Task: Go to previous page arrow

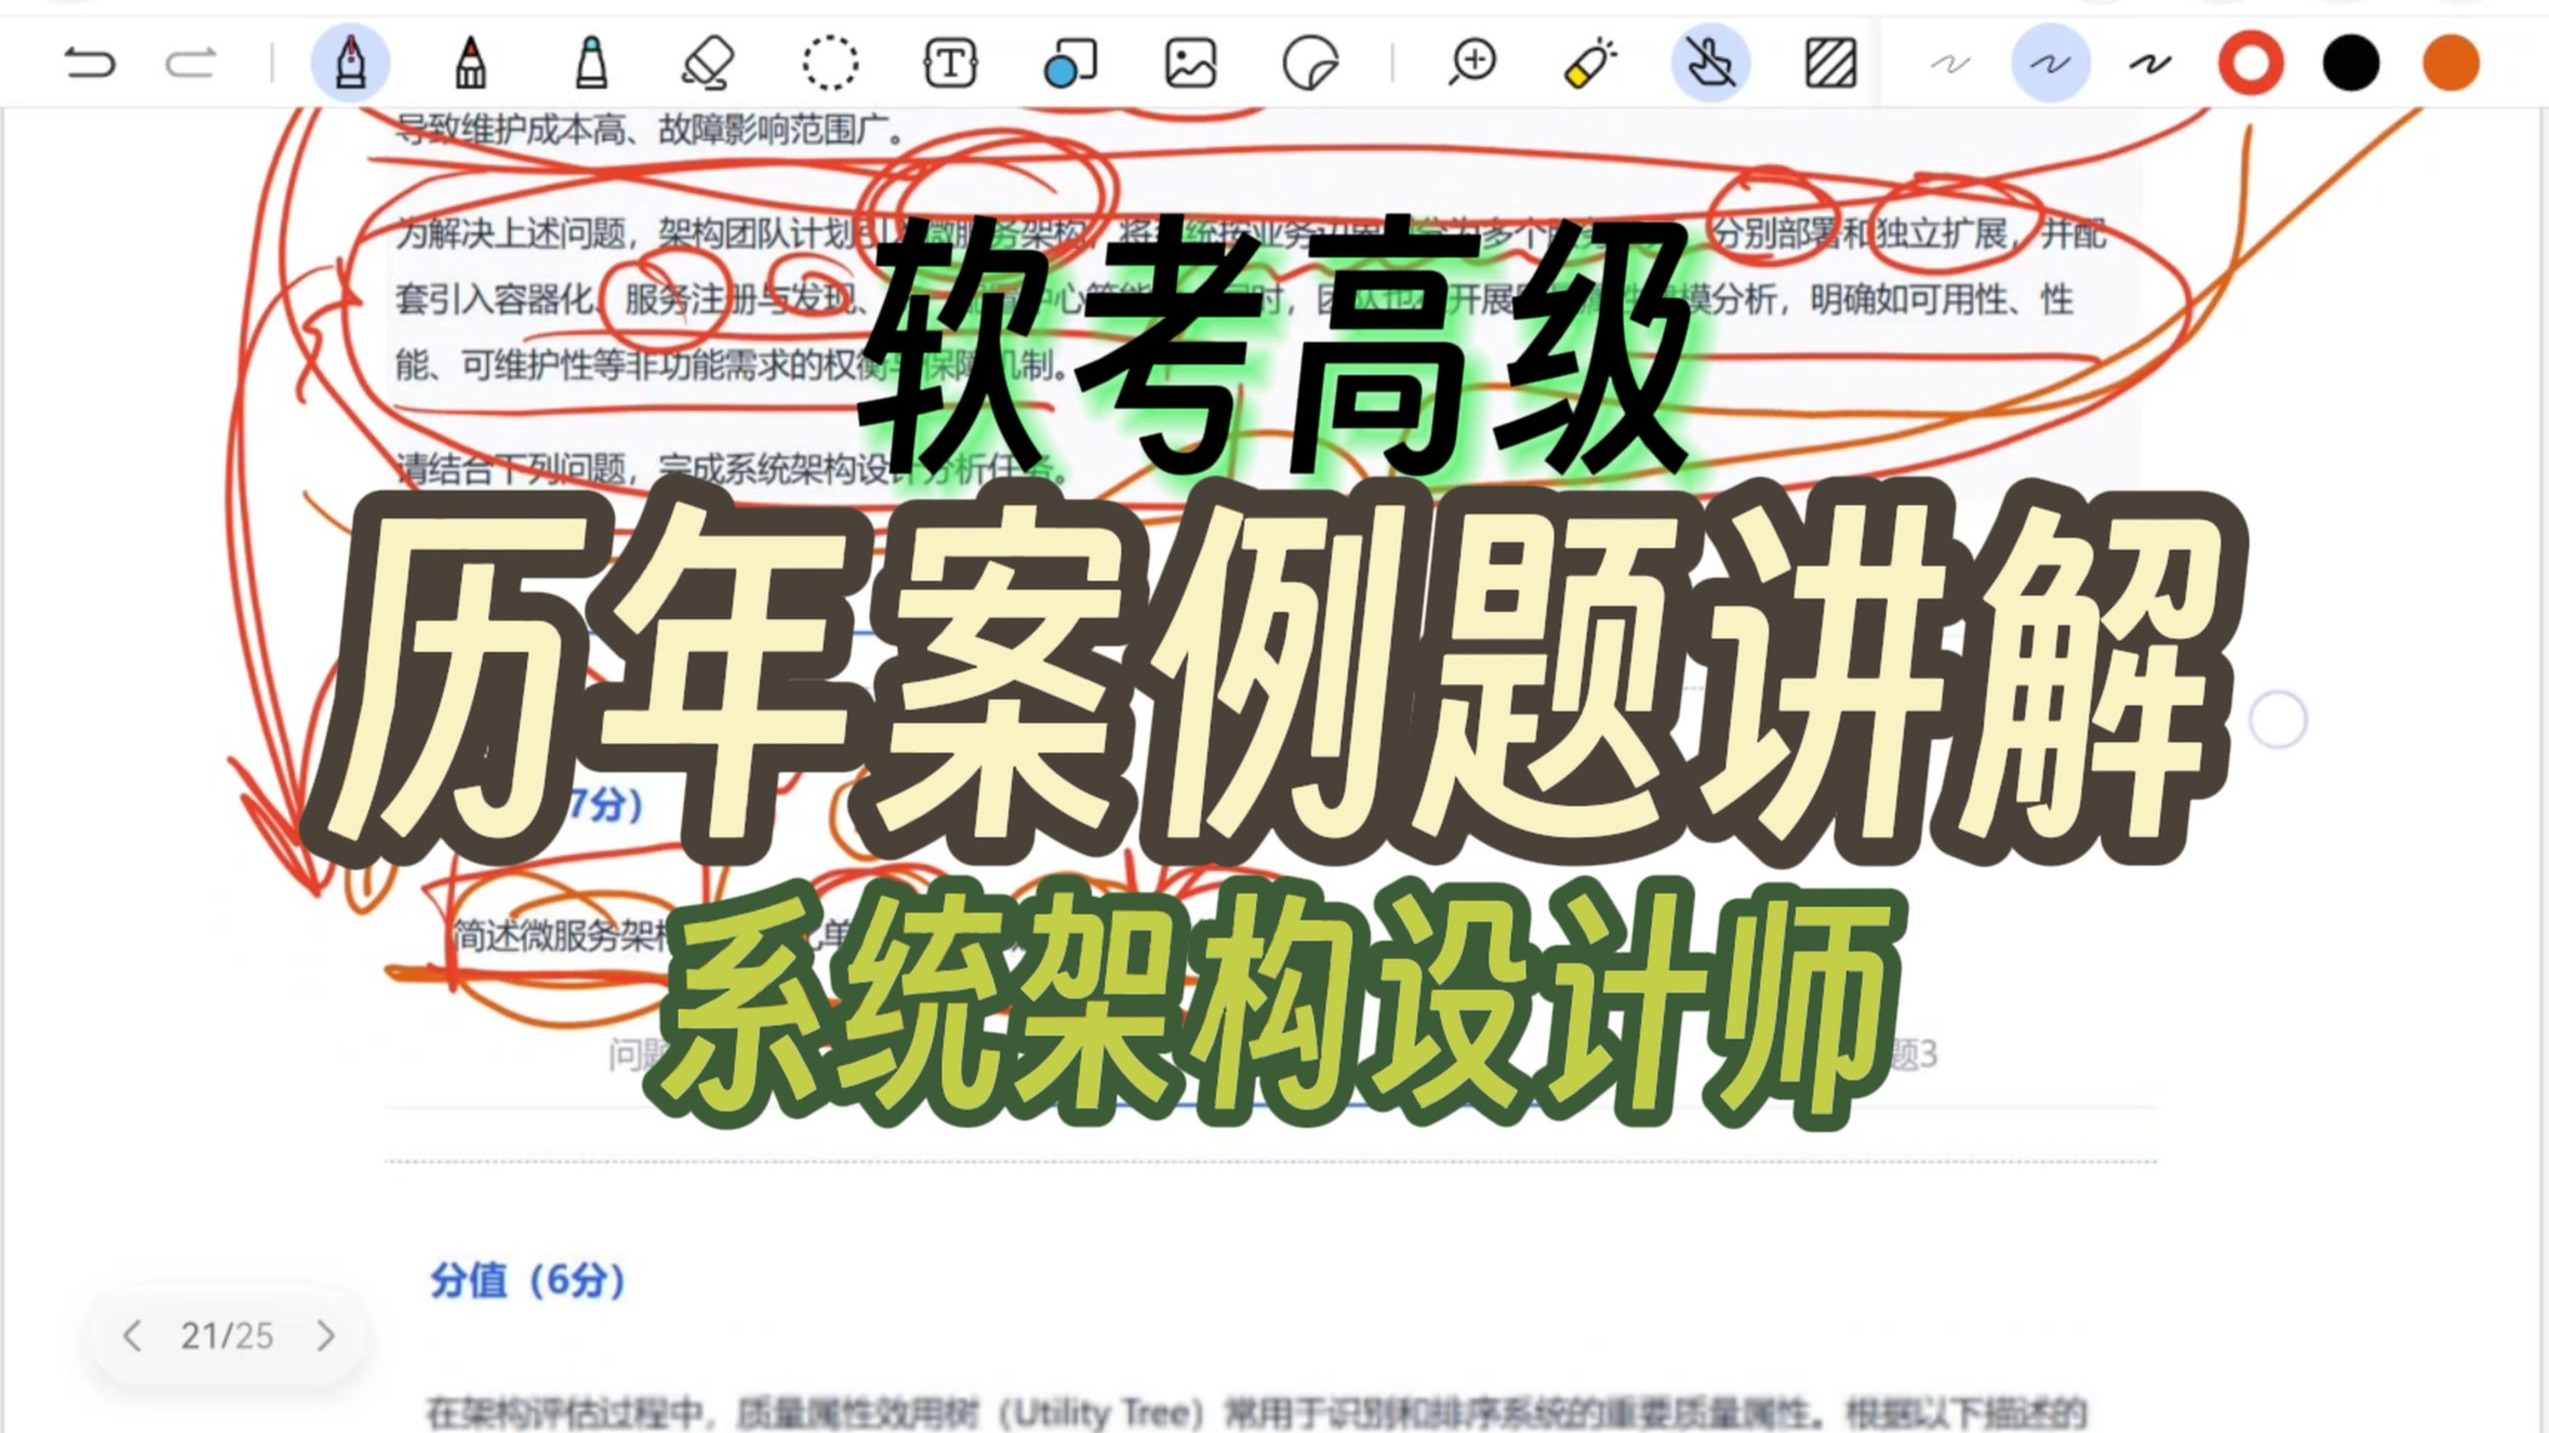Action: click(132, 1336)
